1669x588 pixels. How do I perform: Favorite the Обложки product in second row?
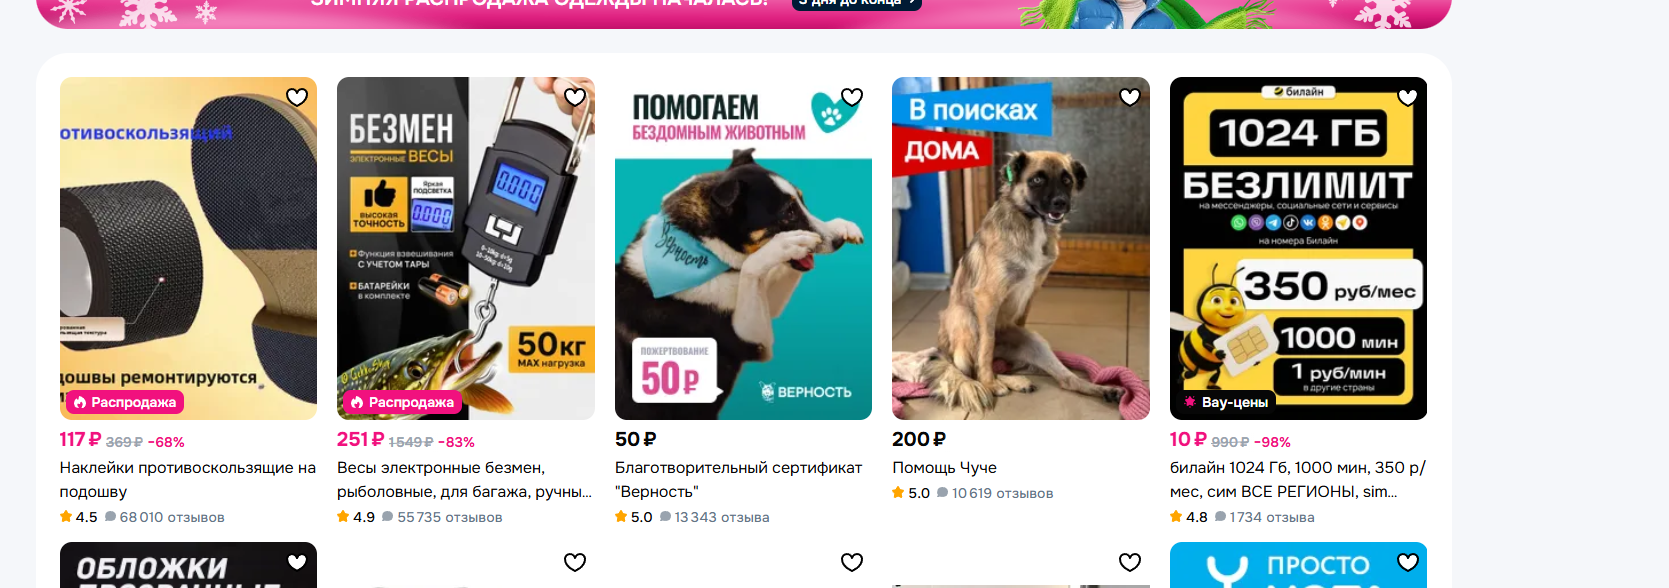click(x=297, y=562)
